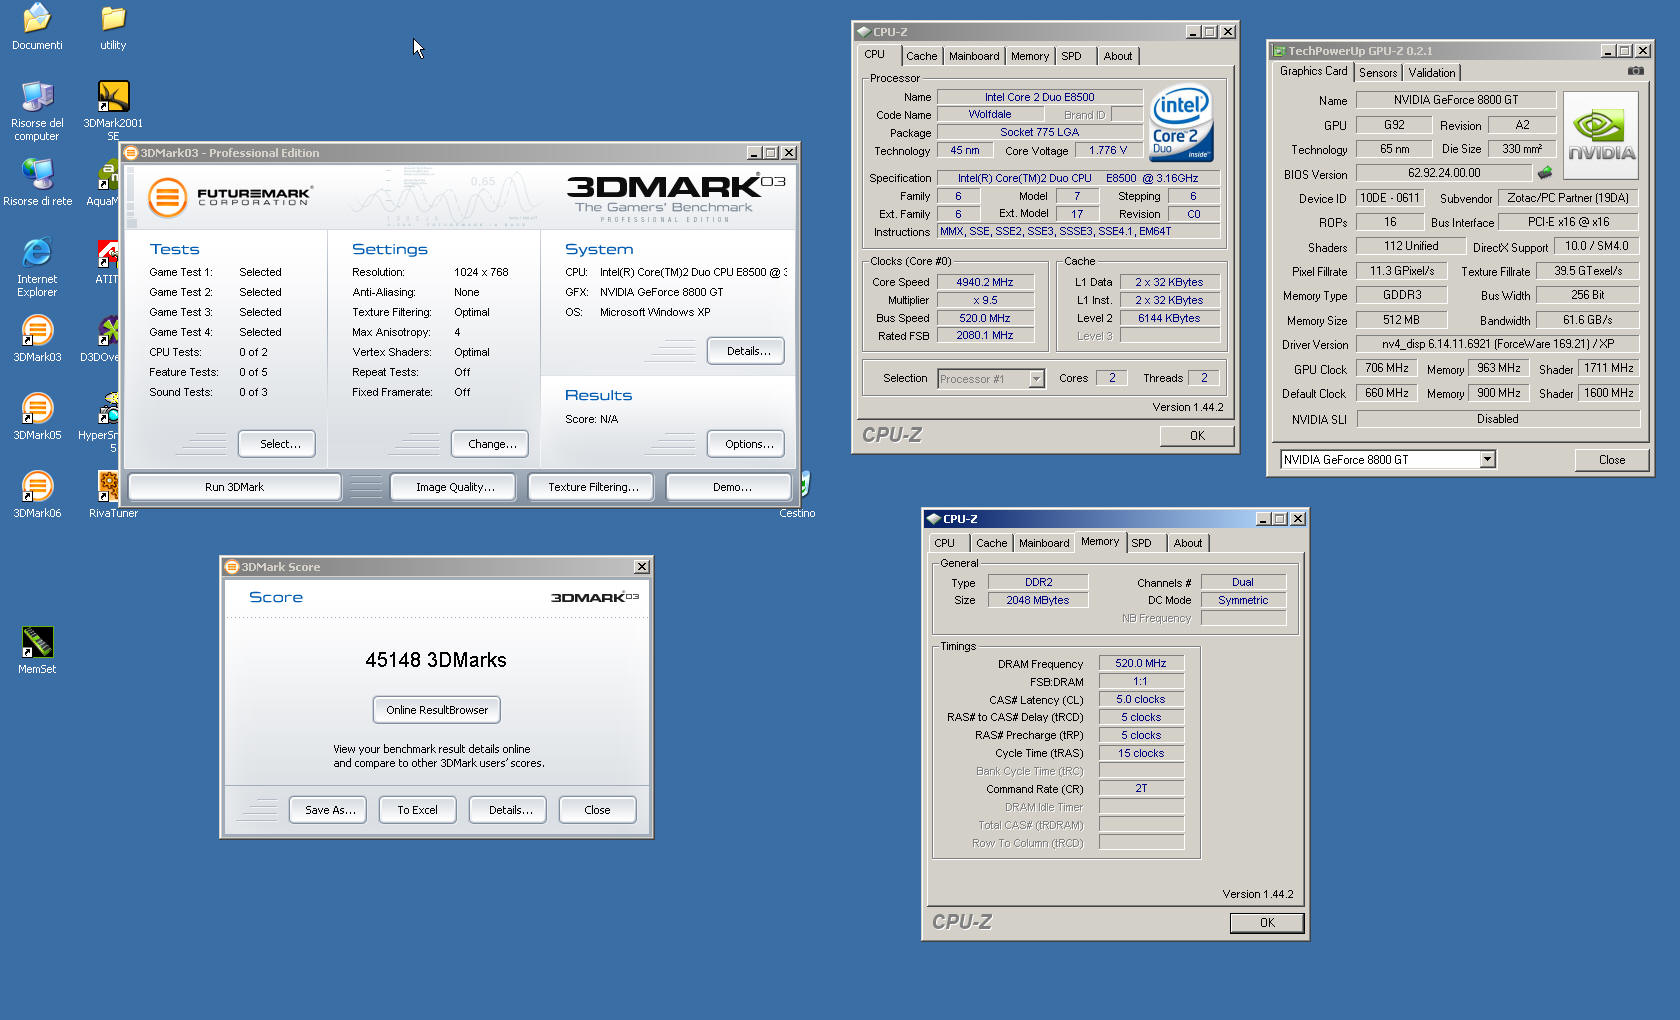Select the RivaTuner desktop shortcut icon
The height and width of the screenshot is (1020, 1680).
point(108,486)
